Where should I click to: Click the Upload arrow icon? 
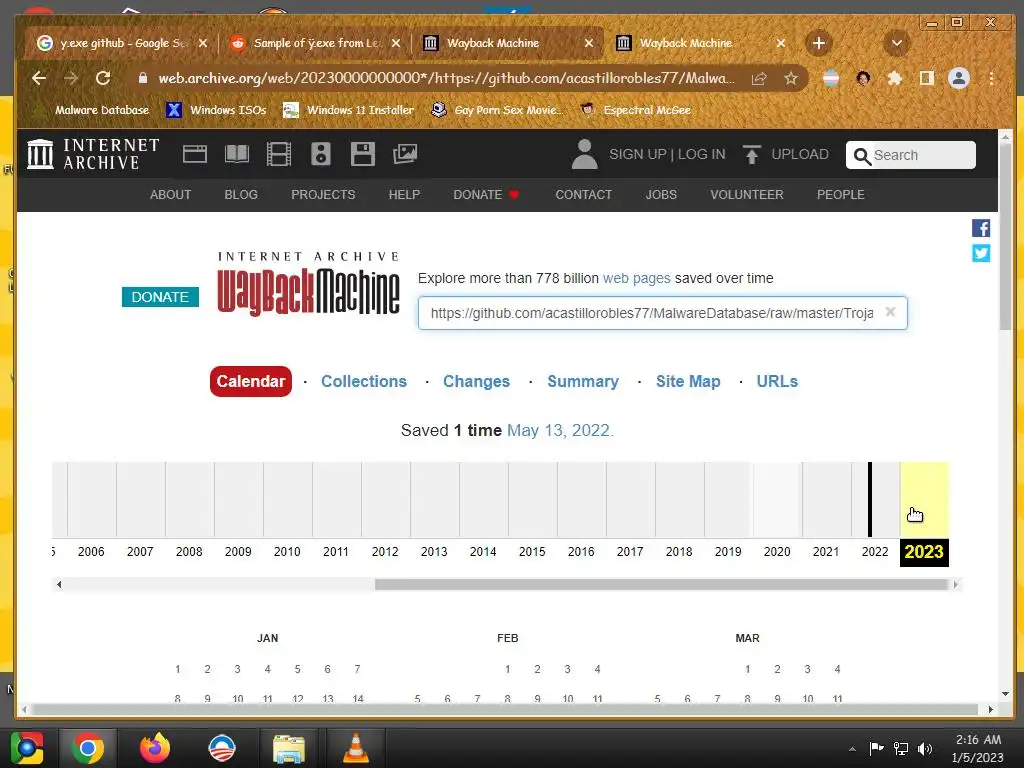click(752, 155)
